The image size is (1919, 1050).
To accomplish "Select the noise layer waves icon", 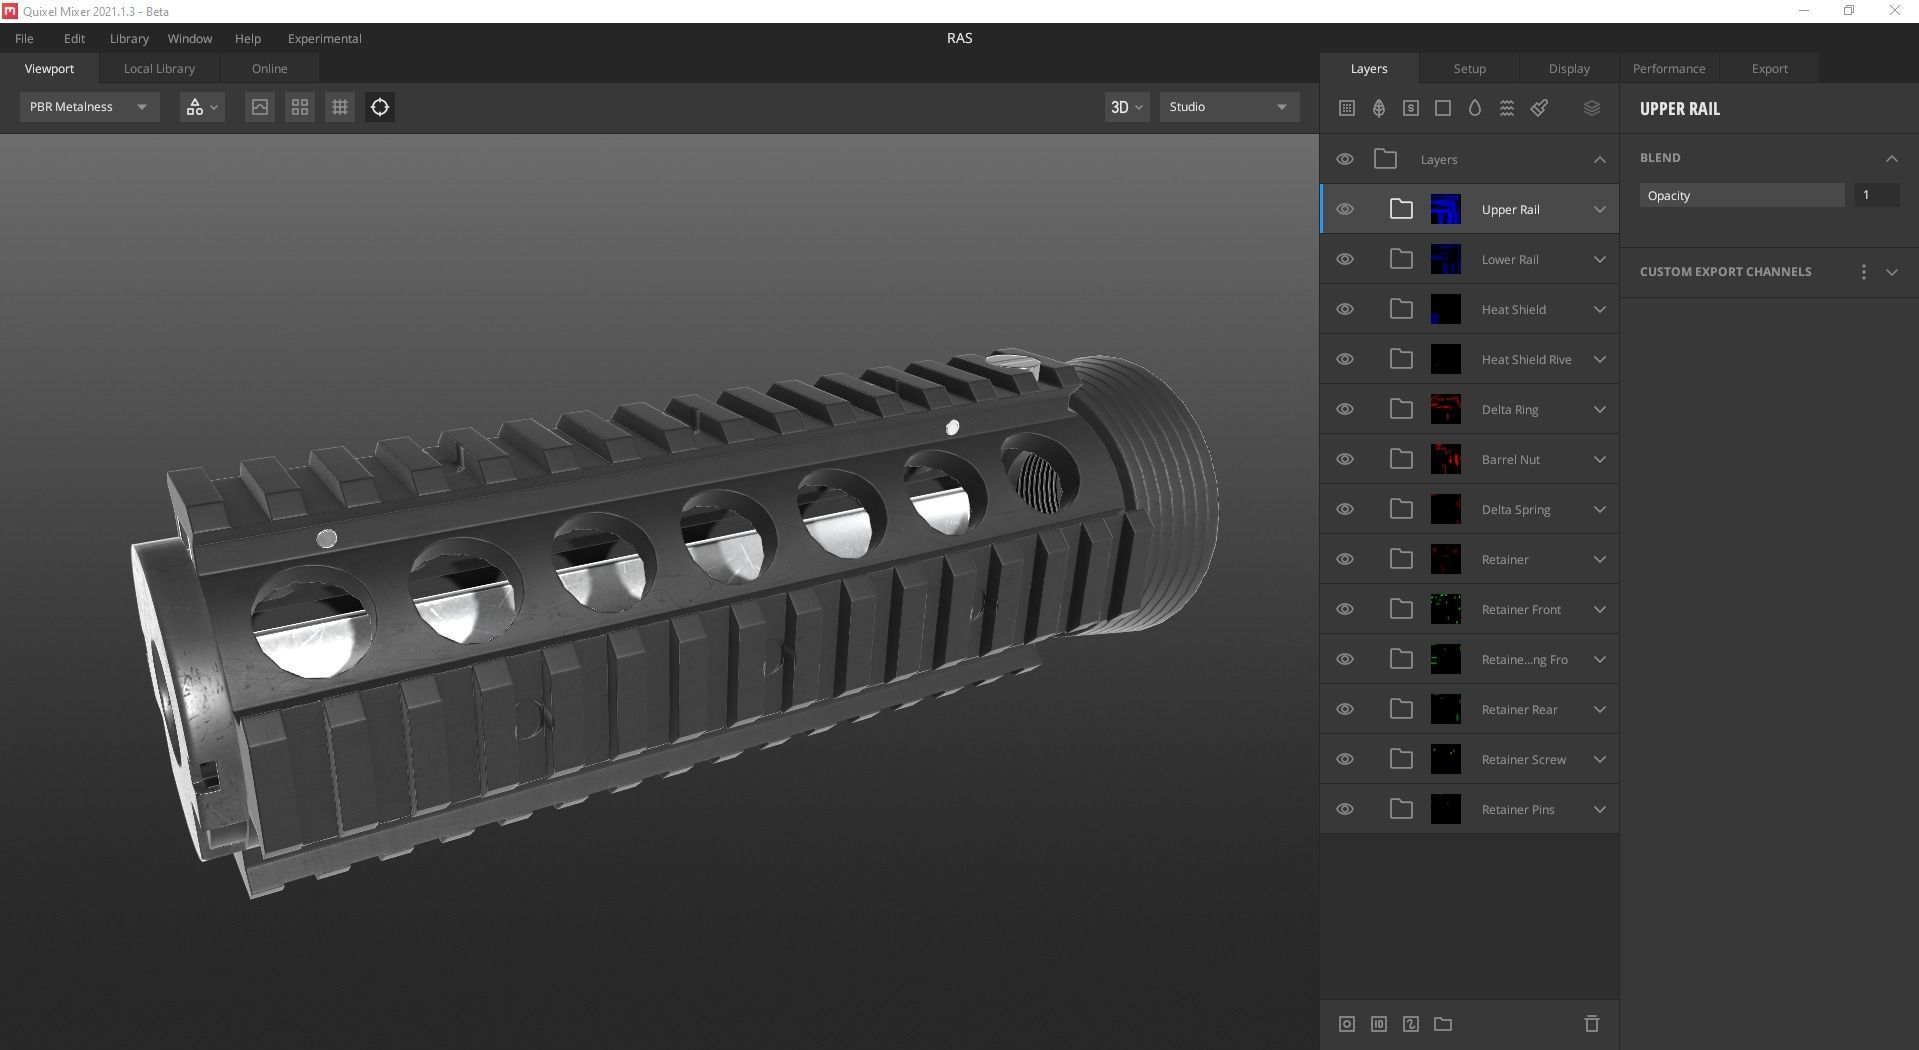I will (x=1506, y=107).
